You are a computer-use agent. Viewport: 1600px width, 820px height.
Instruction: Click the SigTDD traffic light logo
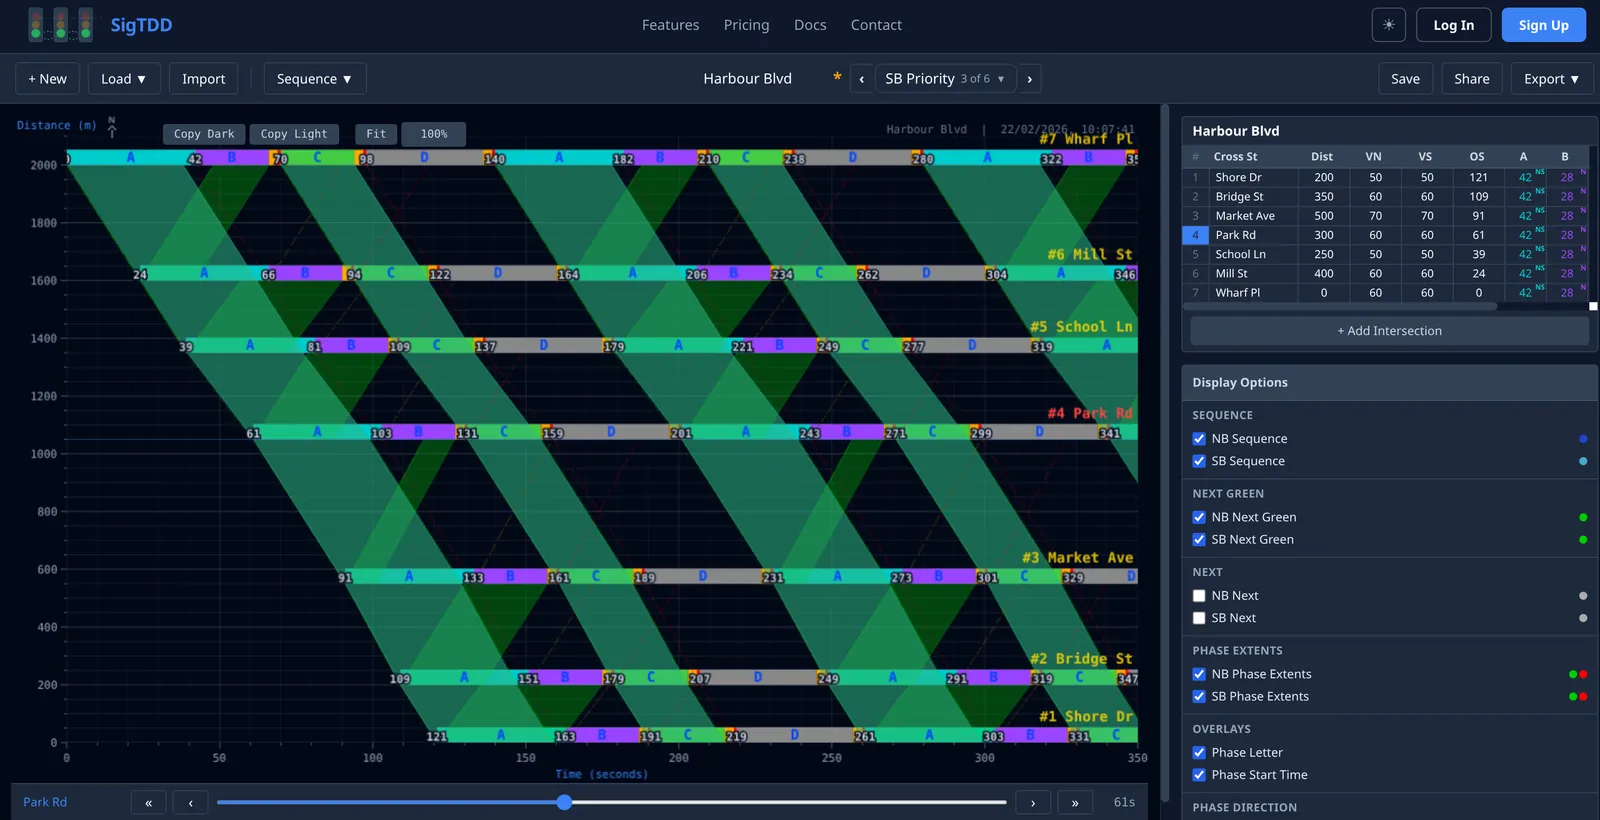click(61, 25)
